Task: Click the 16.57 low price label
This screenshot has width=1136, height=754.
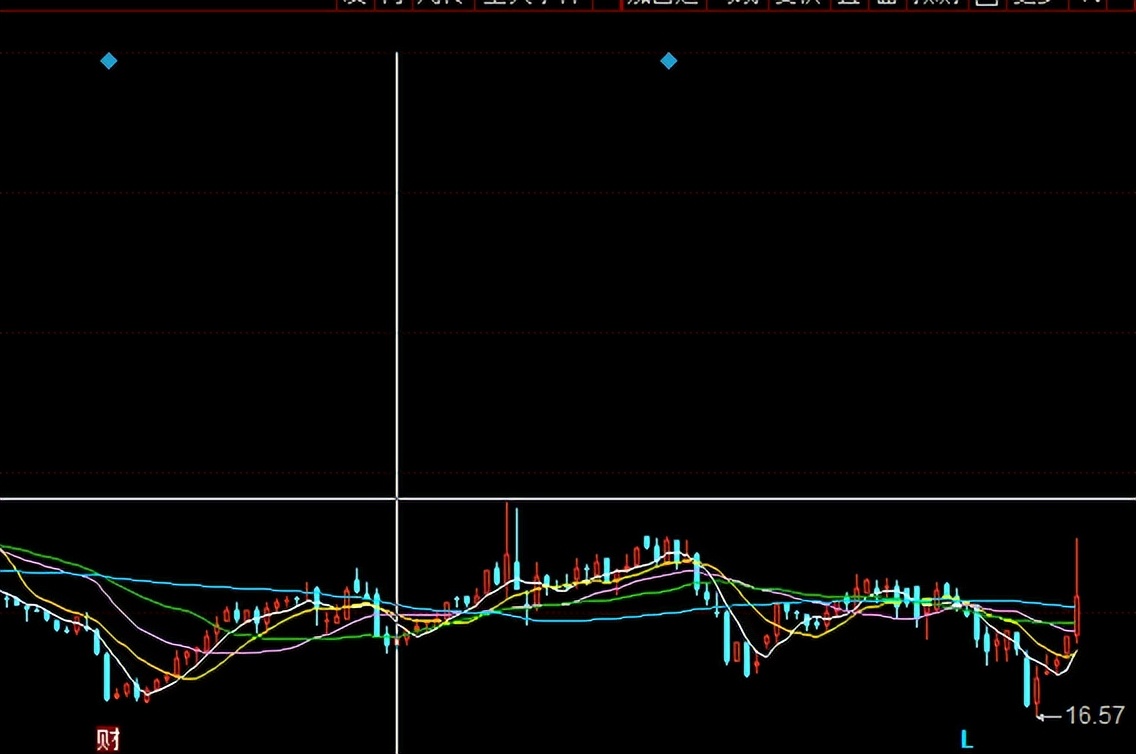Action: click(1095, 716)
